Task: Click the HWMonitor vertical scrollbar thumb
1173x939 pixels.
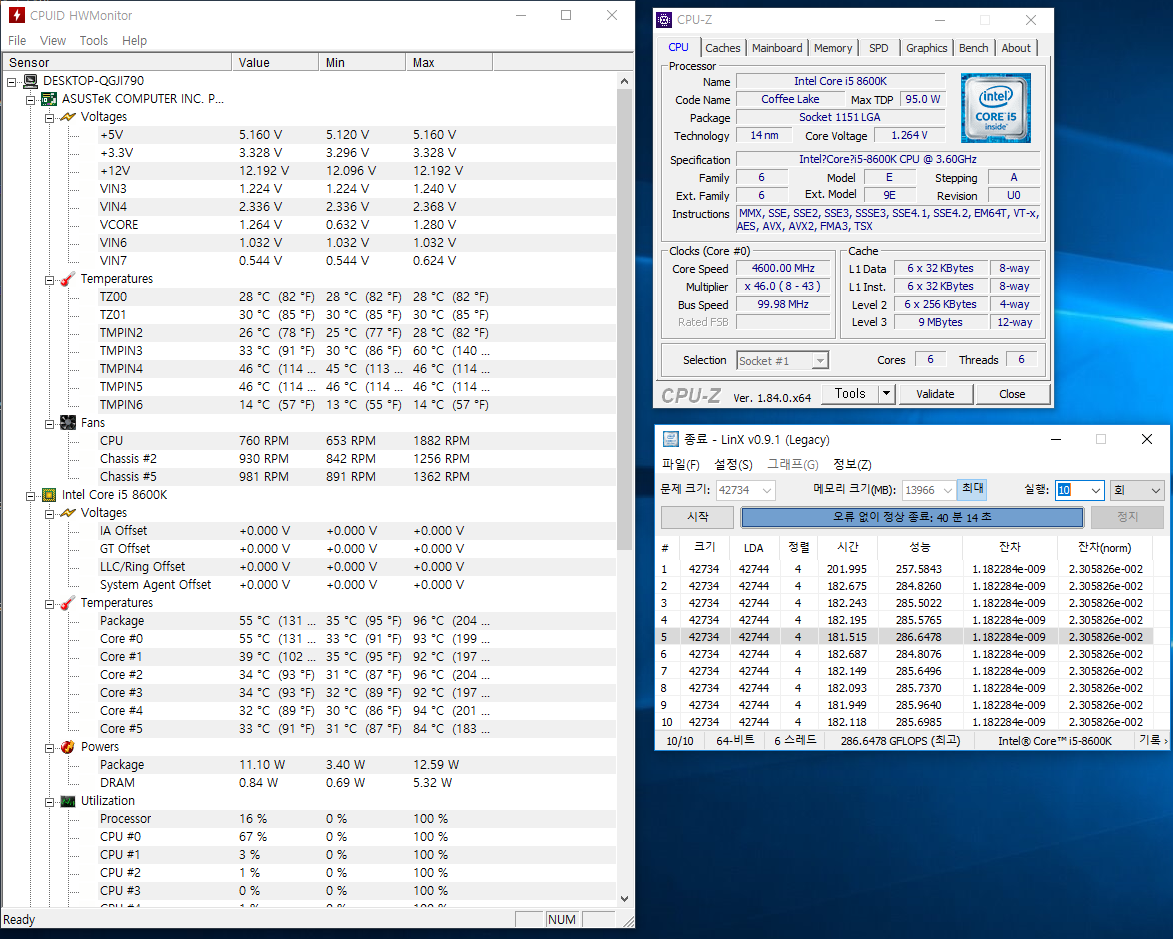Action: click(x=624, y=319)
